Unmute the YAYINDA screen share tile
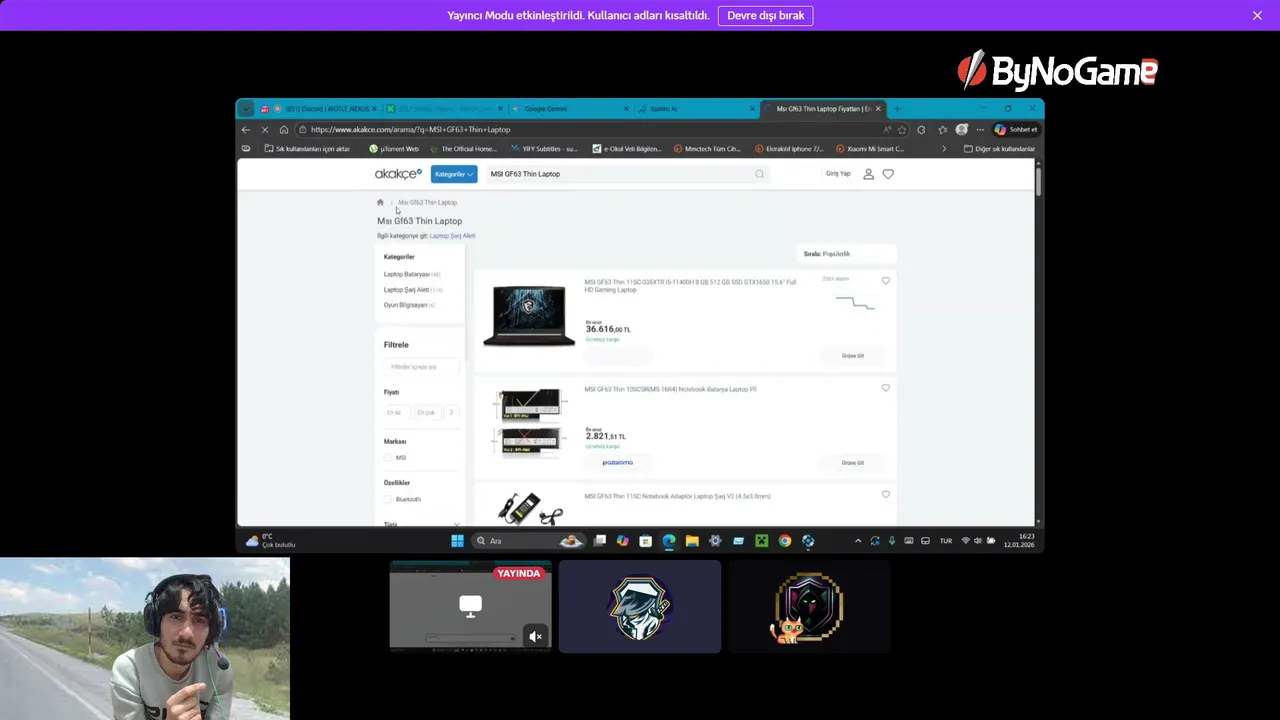 (536, 636)
